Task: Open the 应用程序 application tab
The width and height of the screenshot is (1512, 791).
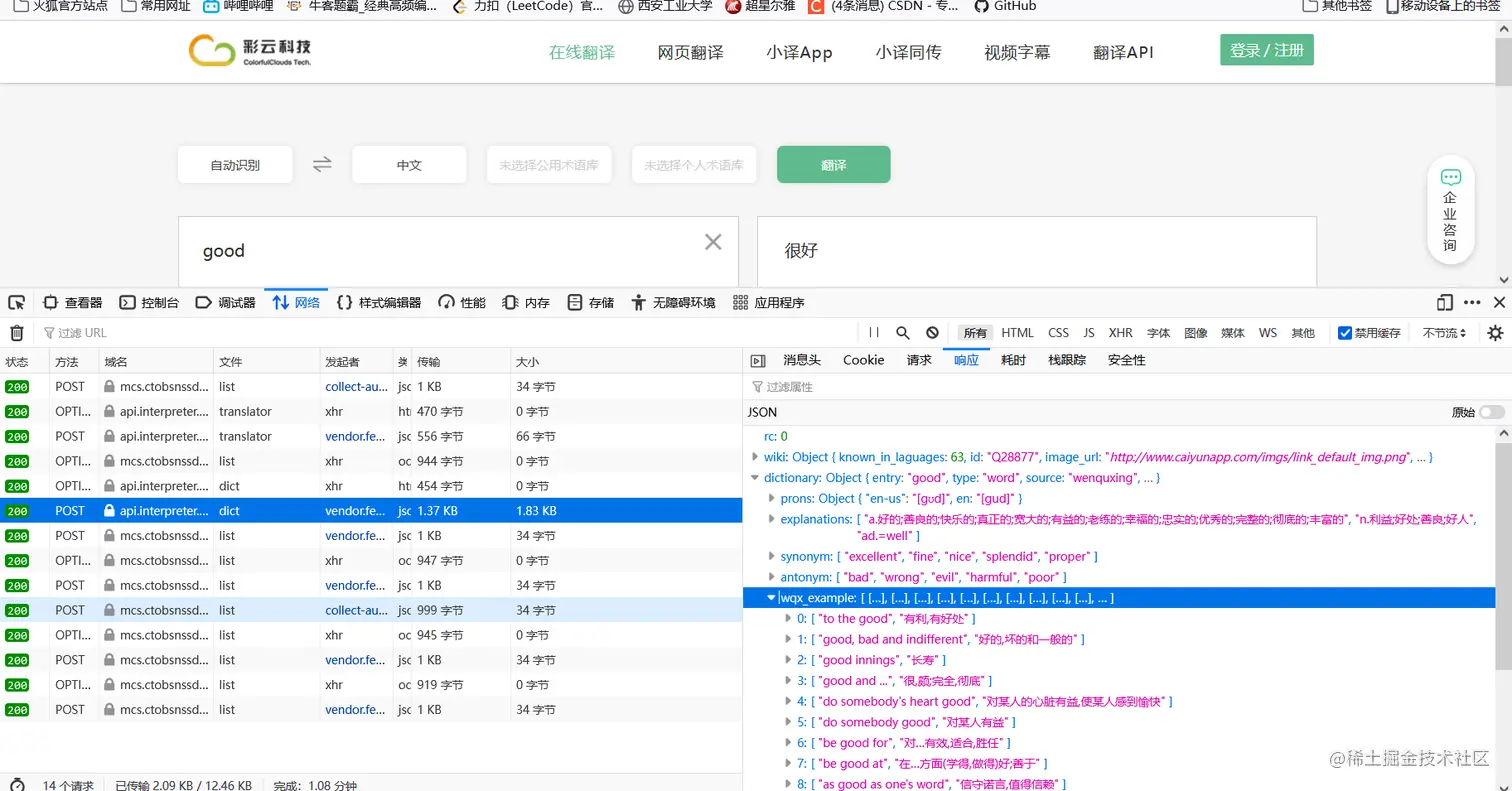Action: tap(769, 302)
